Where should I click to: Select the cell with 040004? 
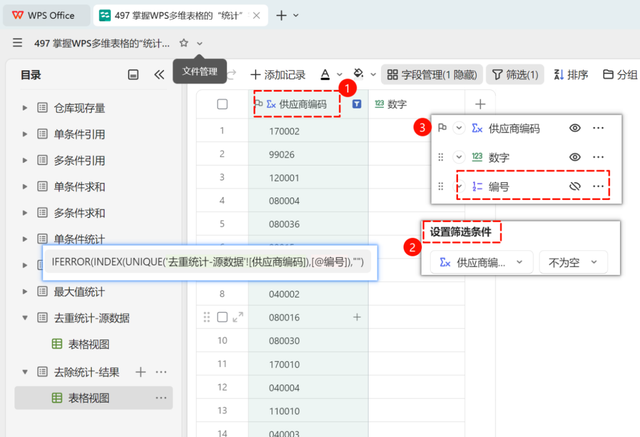[309, 388]
